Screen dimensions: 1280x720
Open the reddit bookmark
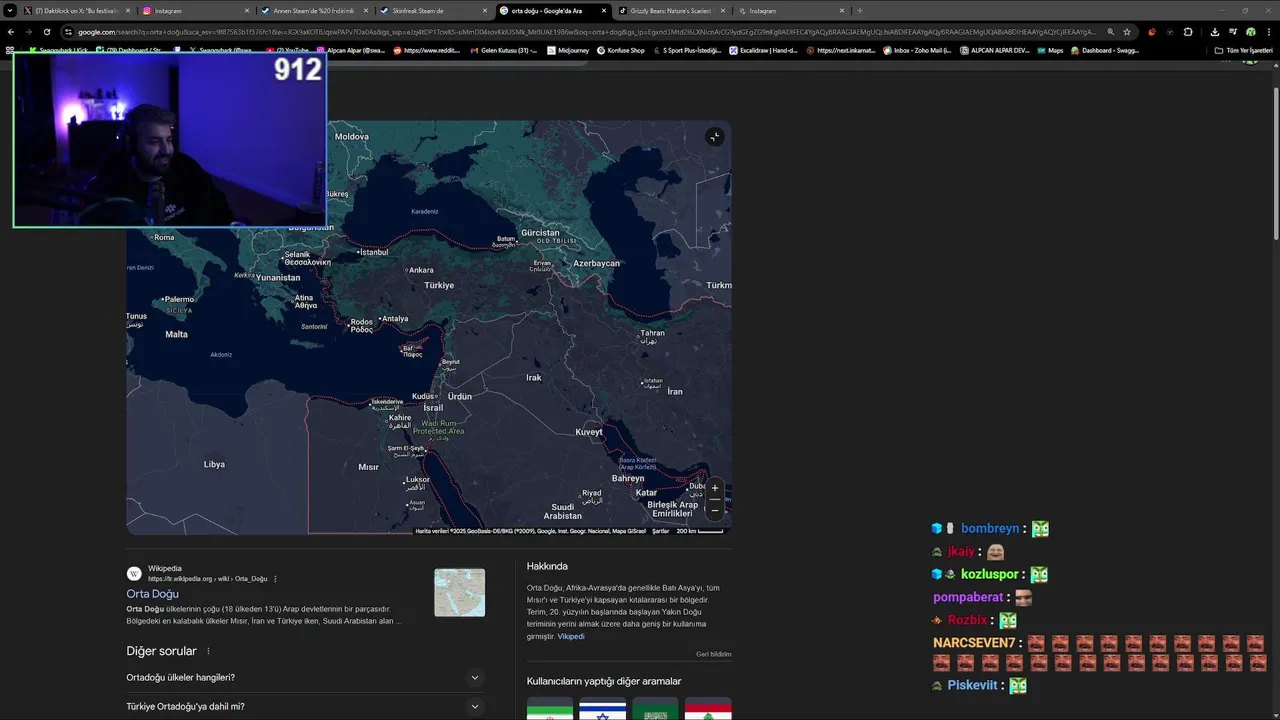tap(426, 50)
